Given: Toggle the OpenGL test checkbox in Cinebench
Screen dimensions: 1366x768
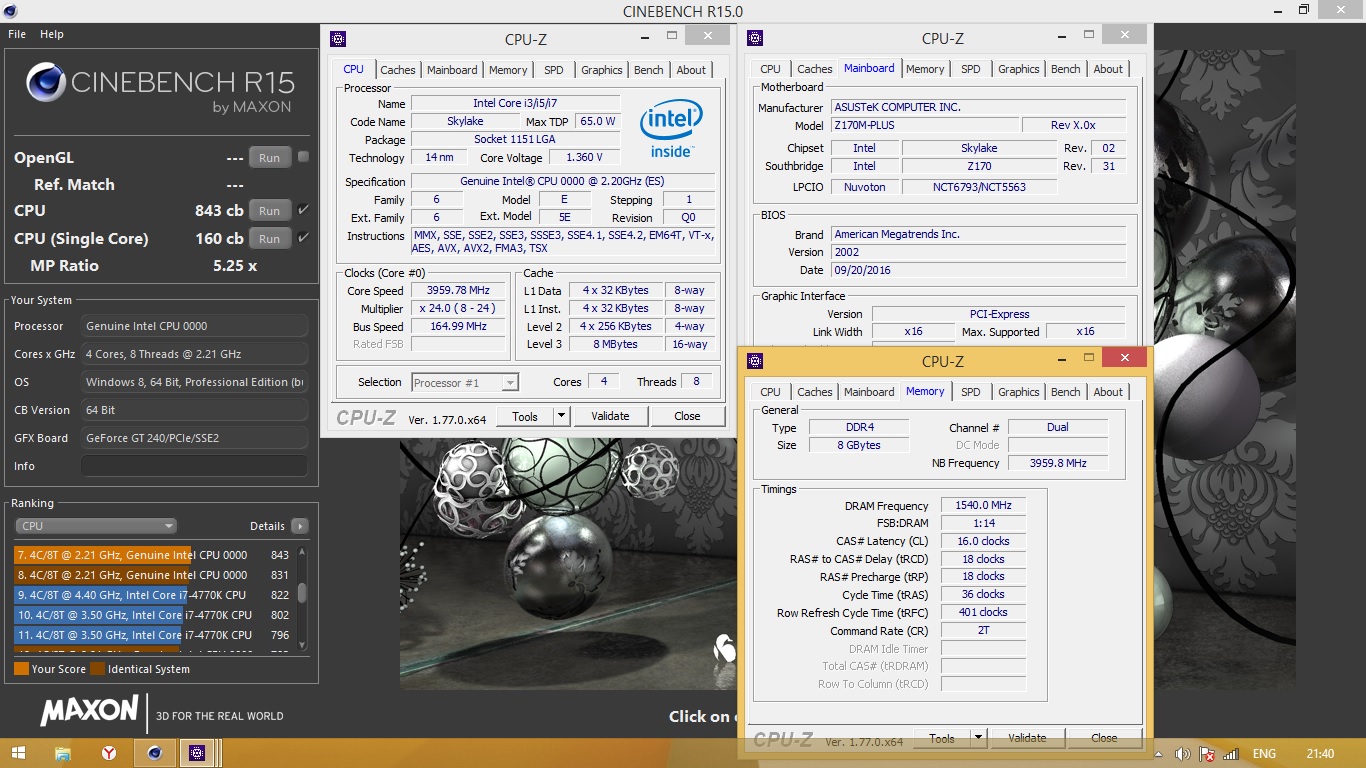Looking at the screenshot, I should [x=303, y=157].
